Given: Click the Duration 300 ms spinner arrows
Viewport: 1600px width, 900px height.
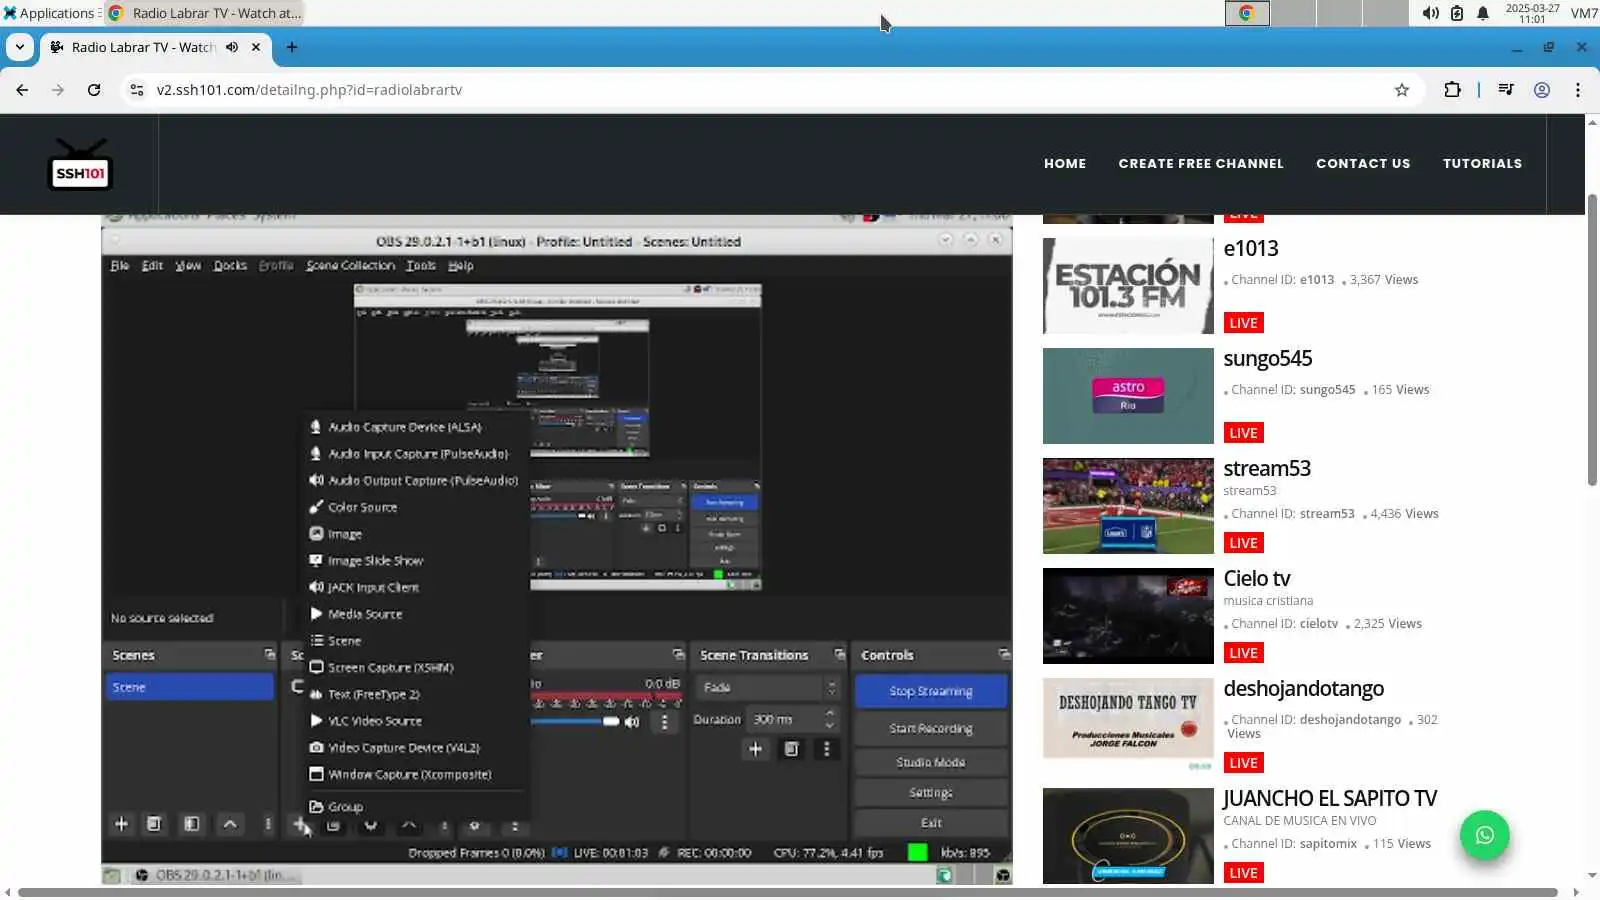Looking at the screenshot, I should click(x=830, y=719).
